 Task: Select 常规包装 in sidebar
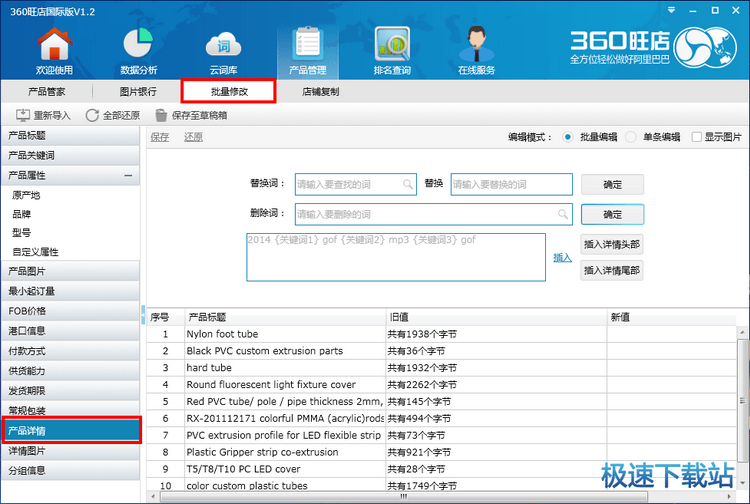[x=71, y=410]
